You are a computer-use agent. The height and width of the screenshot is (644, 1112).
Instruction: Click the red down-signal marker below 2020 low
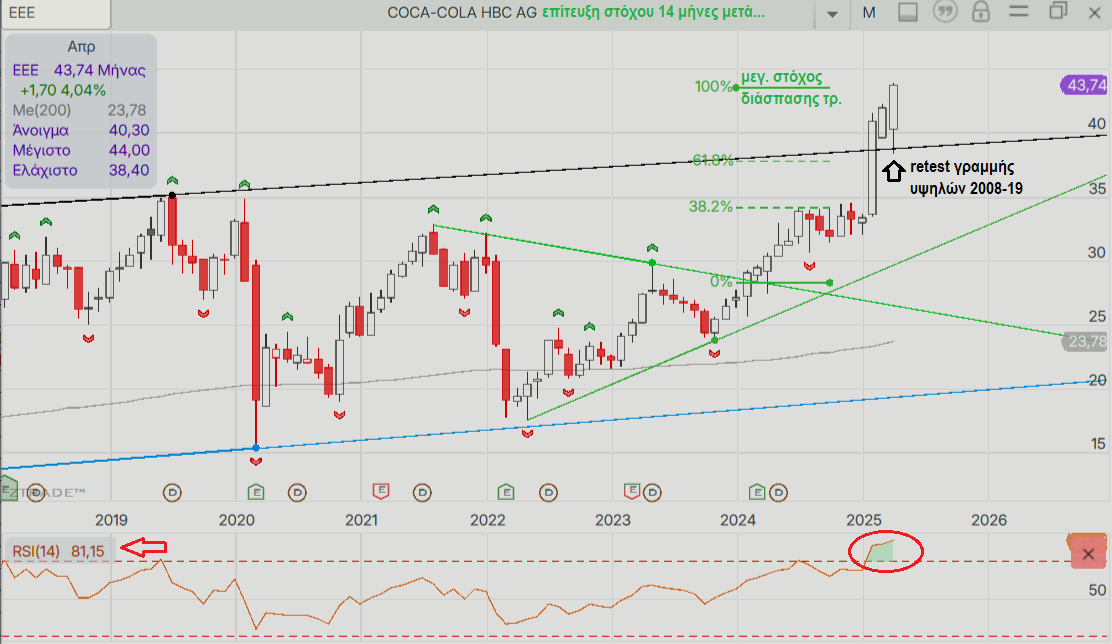click(256, 462)
